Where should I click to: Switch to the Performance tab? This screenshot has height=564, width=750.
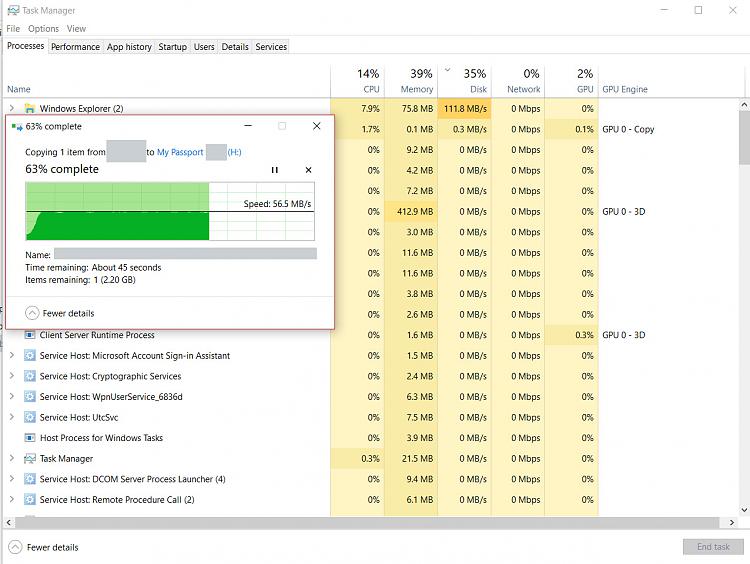click(x=76, y=47)
